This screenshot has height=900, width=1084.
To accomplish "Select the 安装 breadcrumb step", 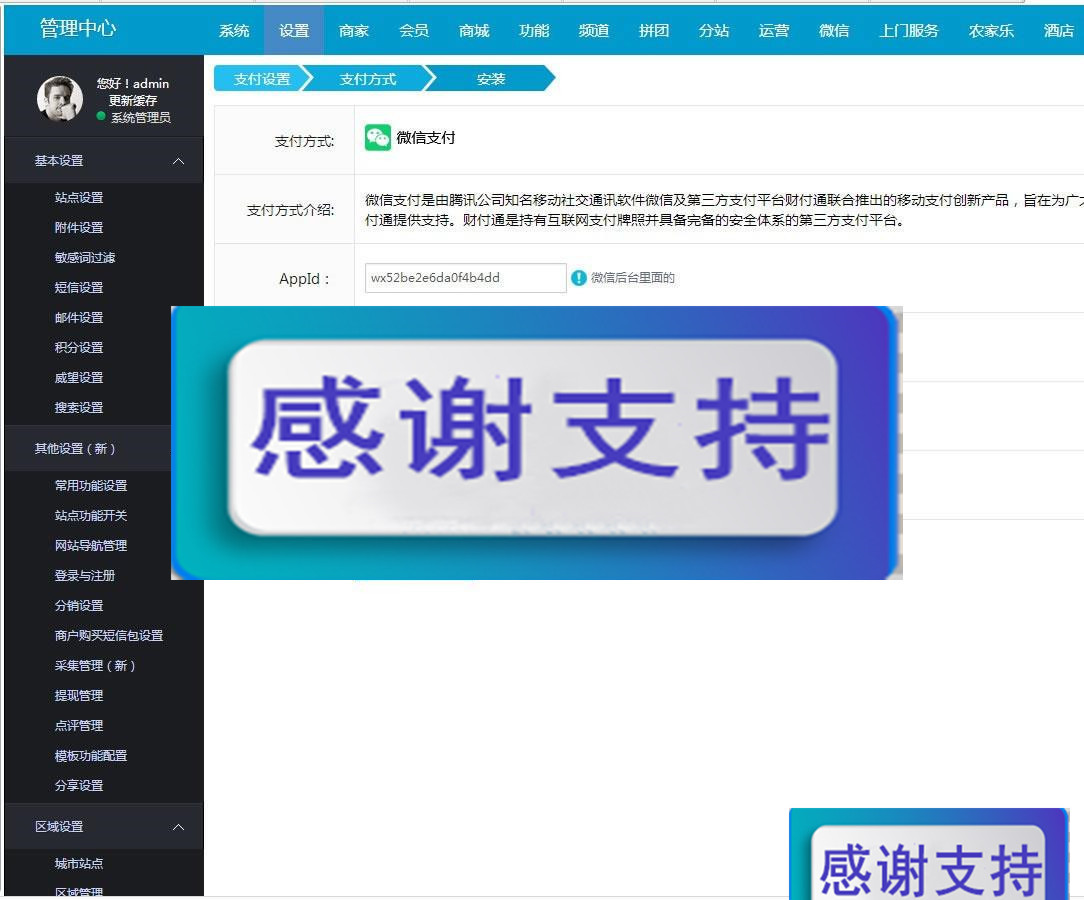I will pyautogui.click(x=489, y=77).
